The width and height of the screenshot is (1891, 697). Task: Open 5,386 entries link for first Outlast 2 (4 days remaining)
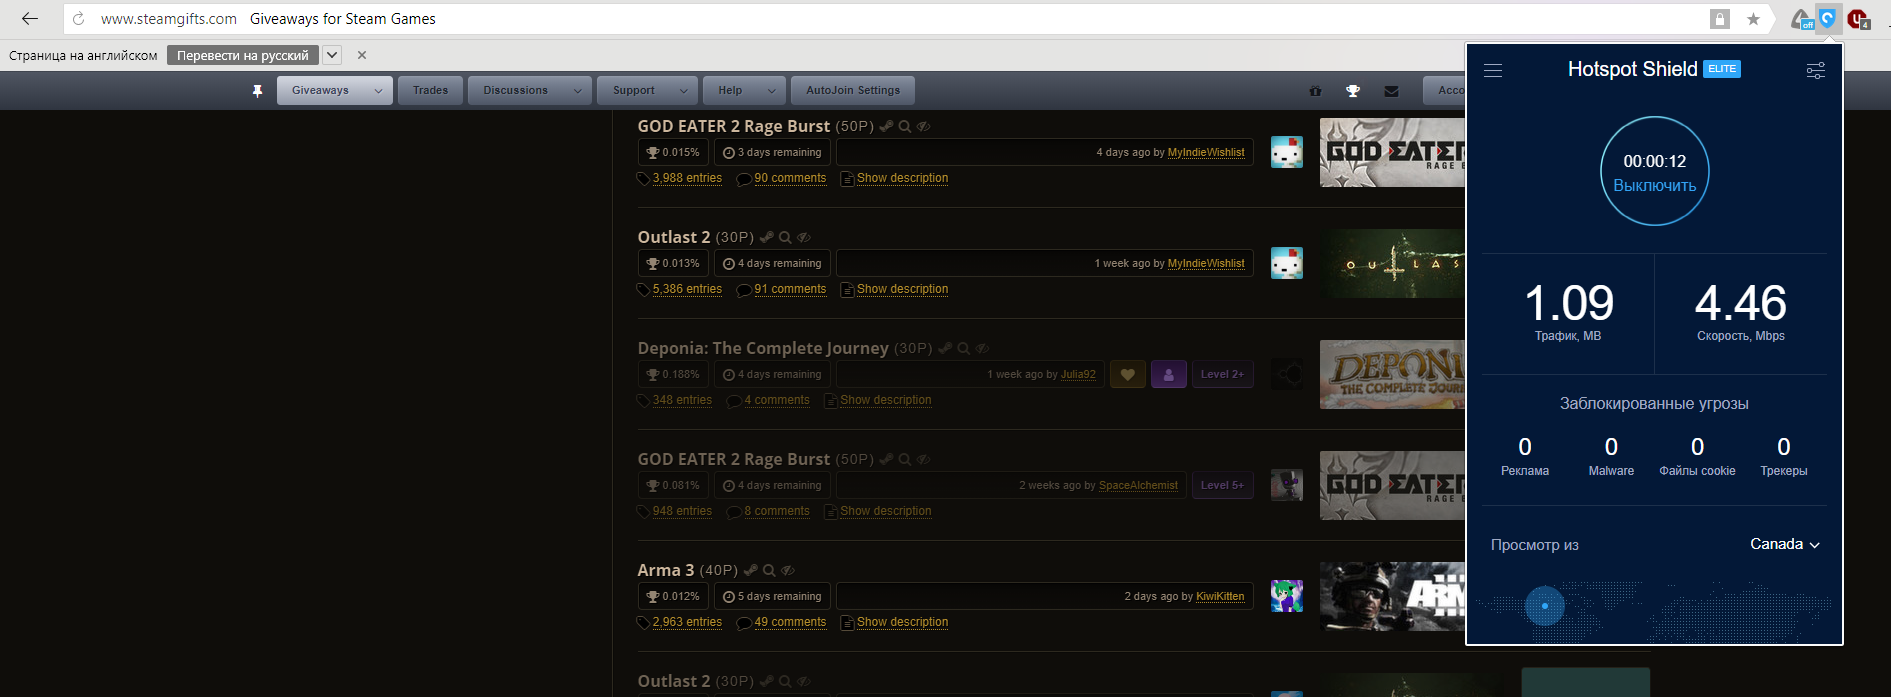pos(687,289)
